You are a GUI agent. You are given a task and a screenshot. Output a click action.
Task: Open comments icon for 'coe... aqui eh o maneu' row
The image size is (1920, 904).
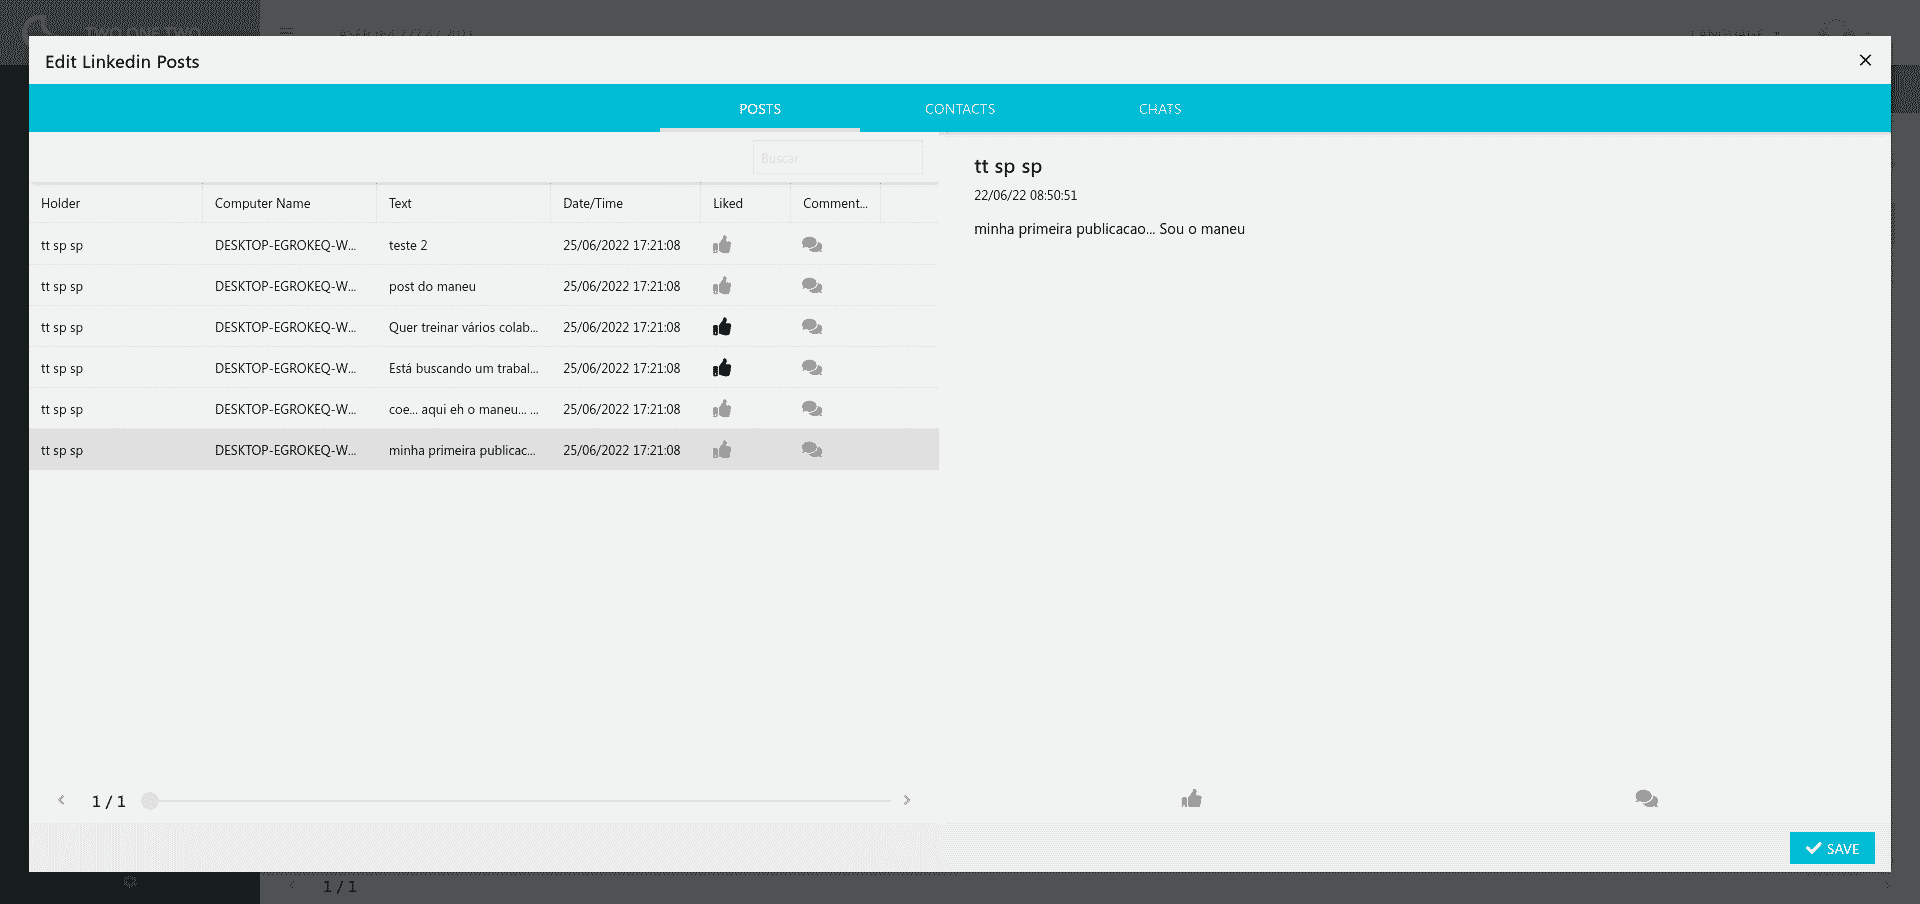click(812, 409)
